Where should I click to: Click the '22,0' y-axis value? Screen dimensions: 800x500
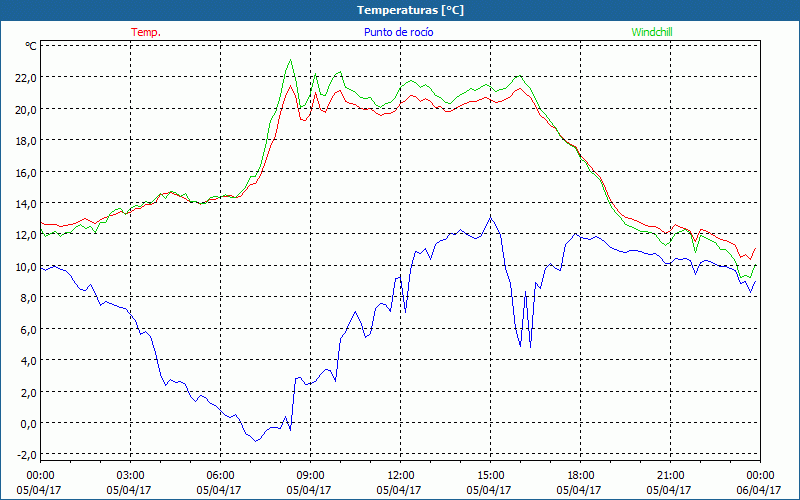pyautogui.click(x=27, y=78)
